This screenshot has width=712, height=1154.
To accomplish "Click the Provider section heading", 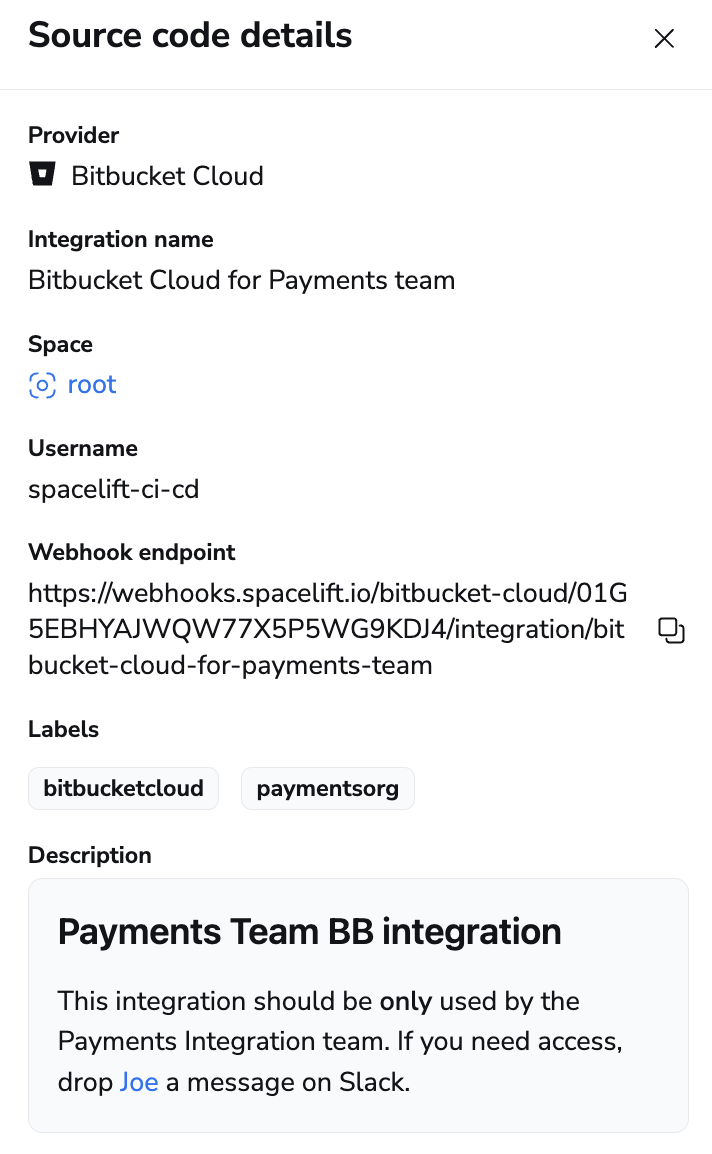I will (73, 135).
